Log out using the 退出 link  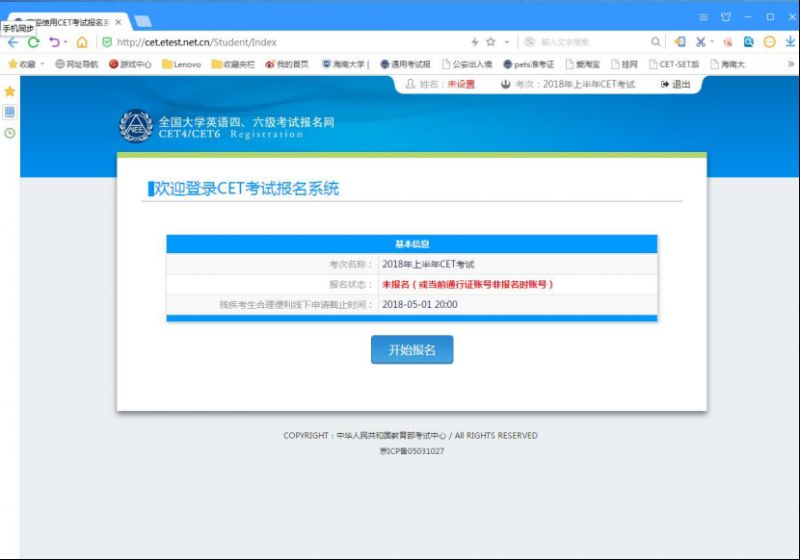point(676,84)
